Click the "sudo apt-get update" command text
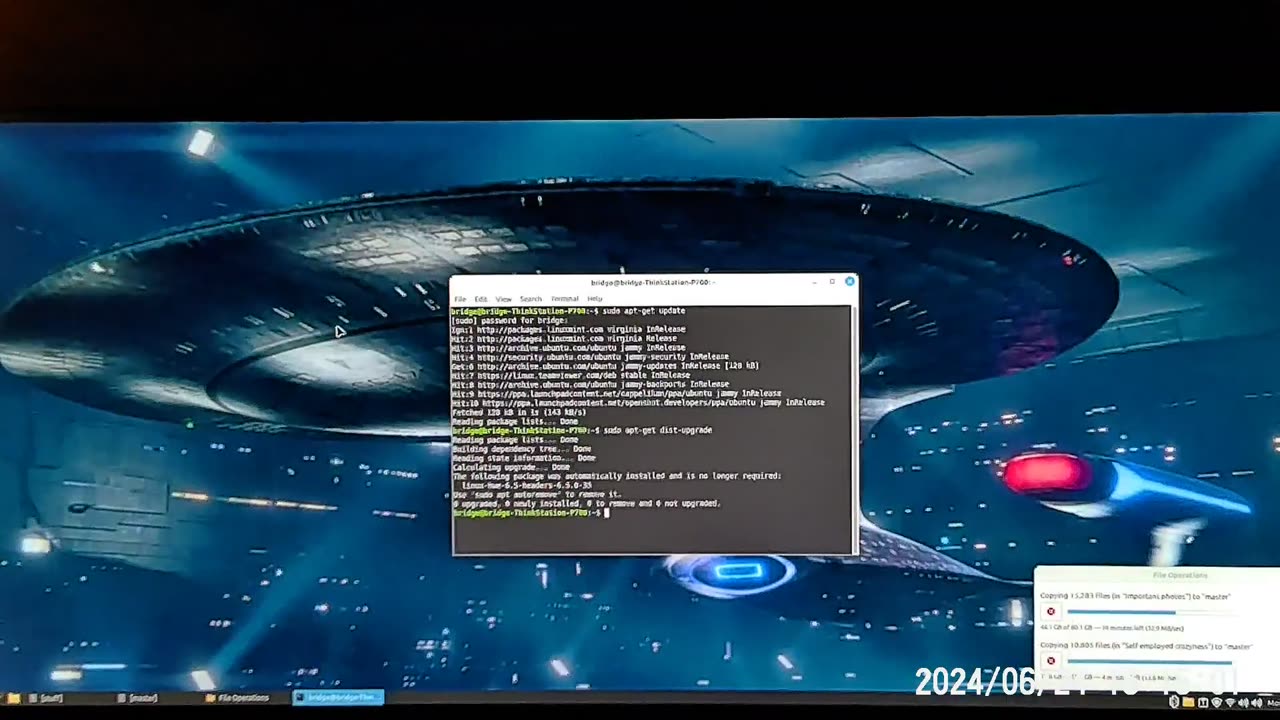The width and height of the screenshot is (1280, 720). point(644,311)
